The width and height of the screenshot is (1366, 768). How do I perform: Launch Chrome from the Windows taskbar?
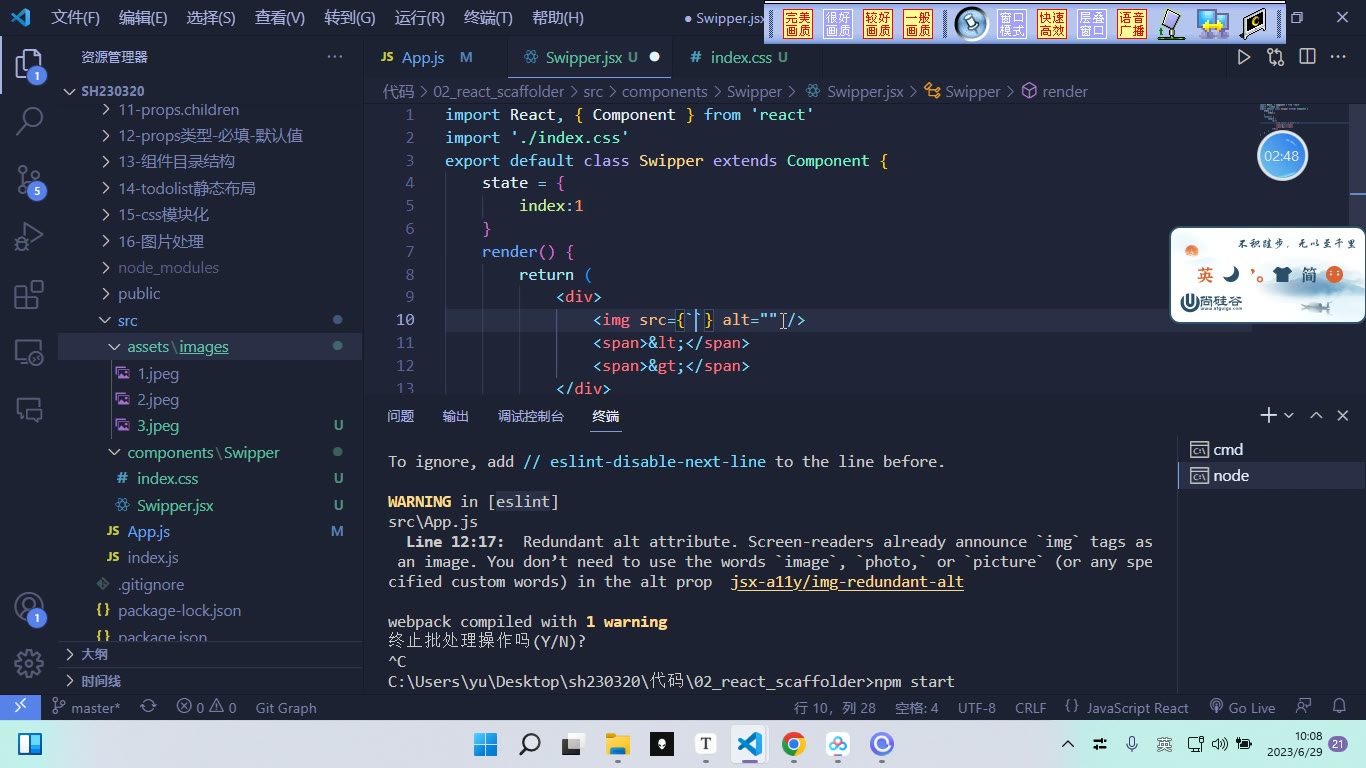click(x=793, y=744)
